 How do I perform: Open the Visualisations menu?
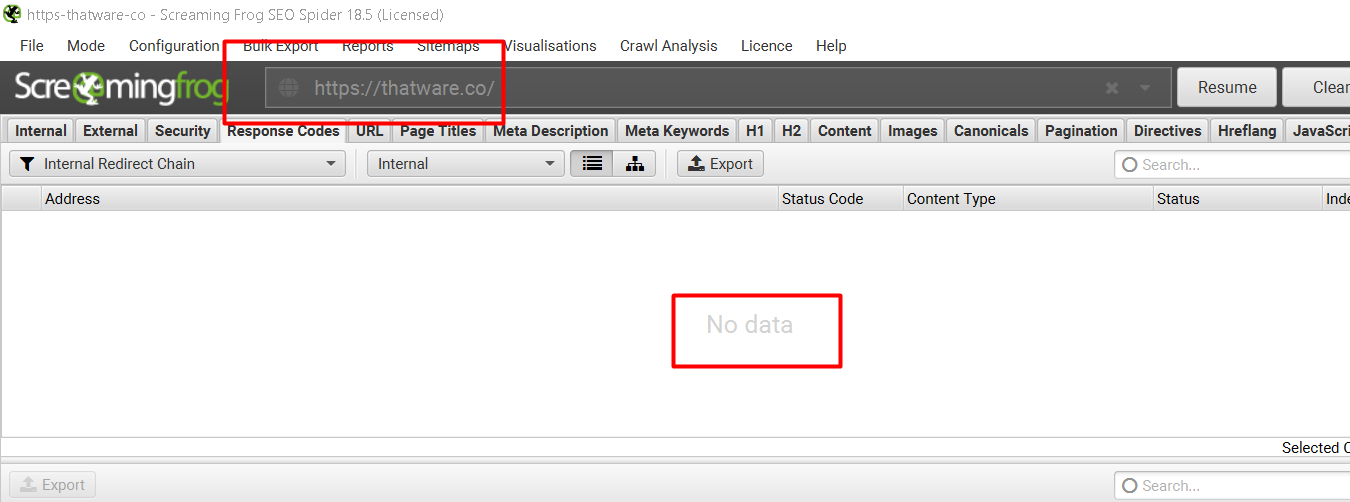tap(550, 46)
